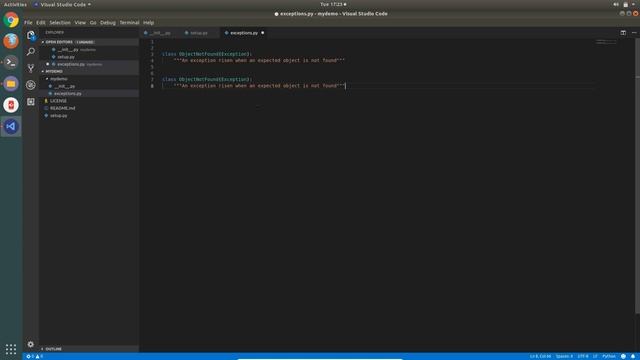Open the File menu
Image resolution: width=640 pixels, height=360 pixels.
tap(28, 22)
